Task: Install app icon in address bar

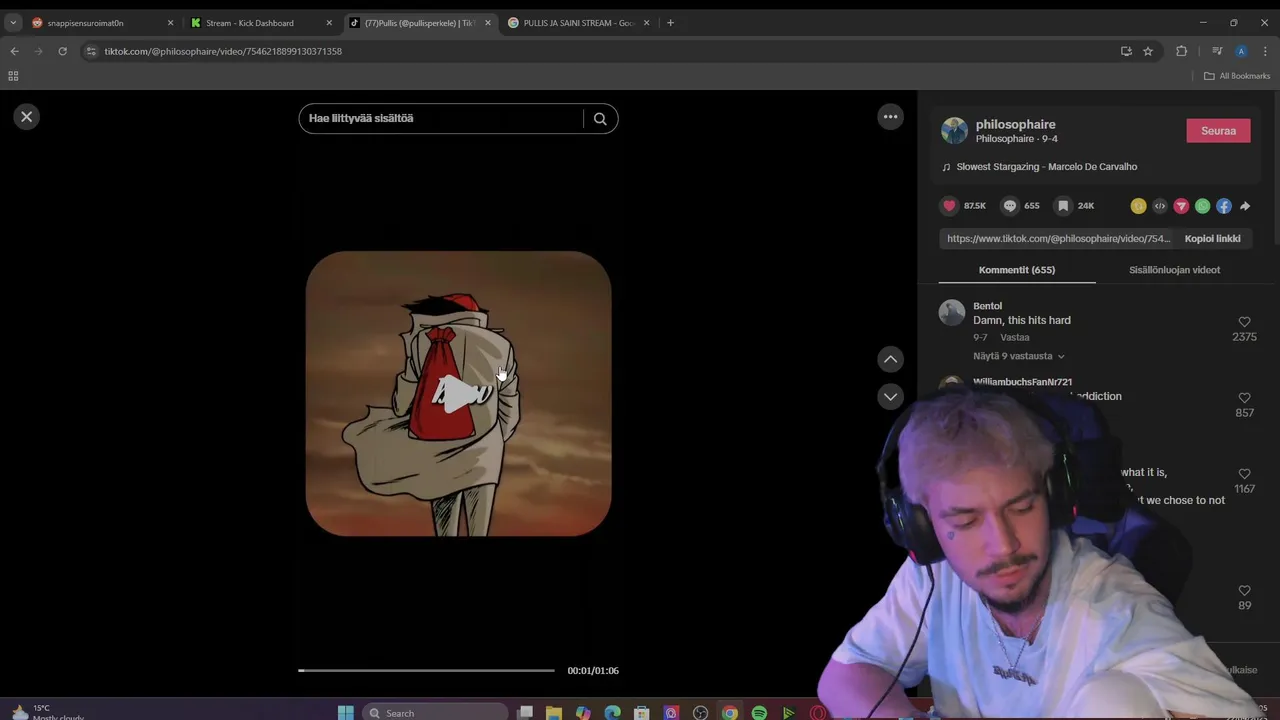Action: click(1126, 51)
